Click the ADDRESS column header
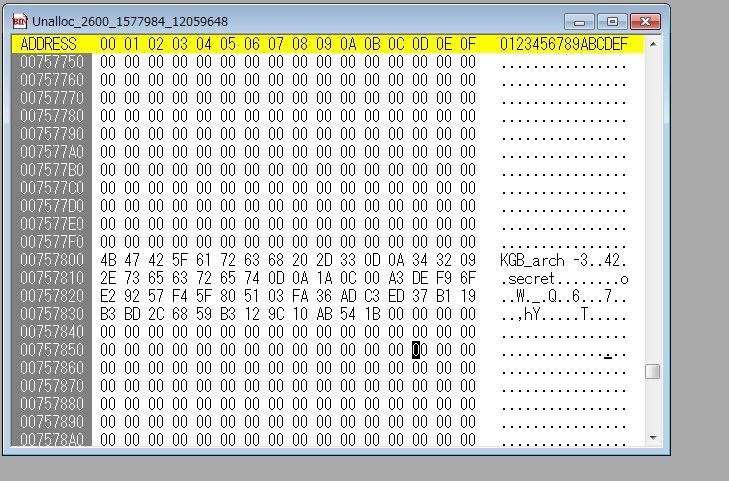 tap(48, 44)
